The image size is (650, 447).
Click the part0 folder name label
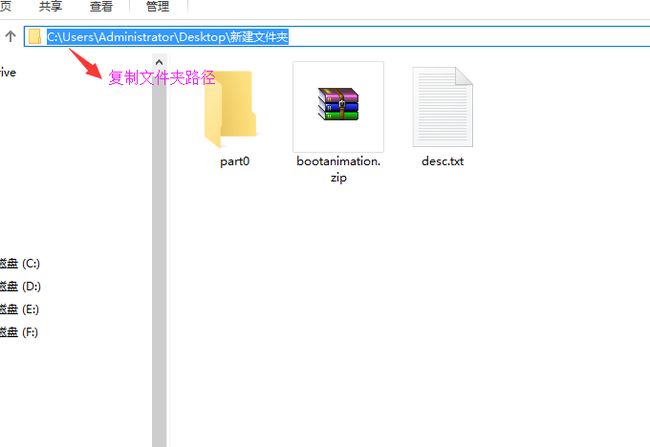pyautogui.click(x=234, y=161)
